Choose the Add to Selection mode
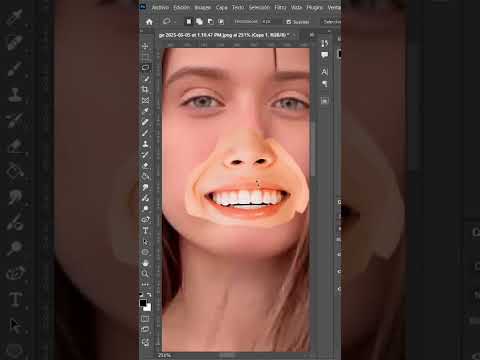 pos(199,22)
